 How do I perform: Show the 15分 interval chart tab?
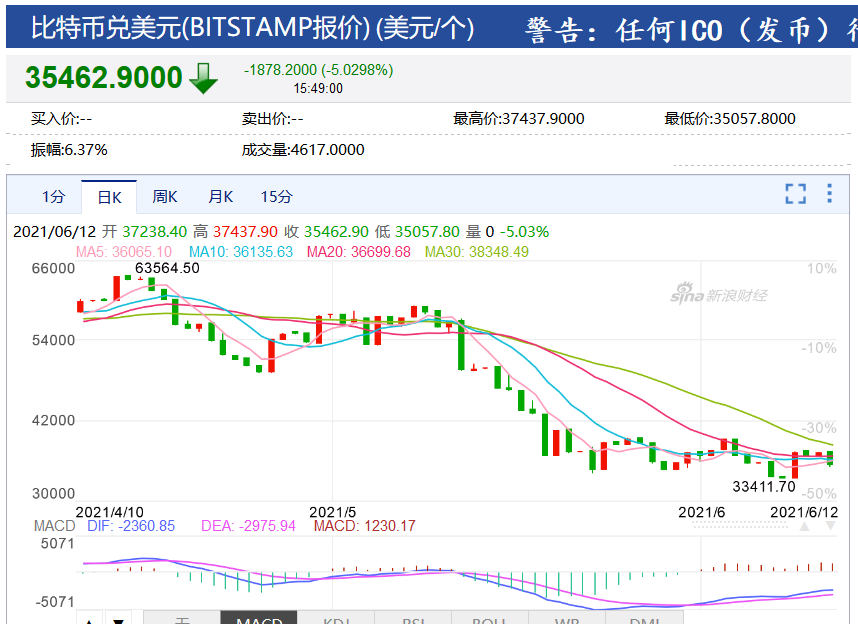[277, 197]
